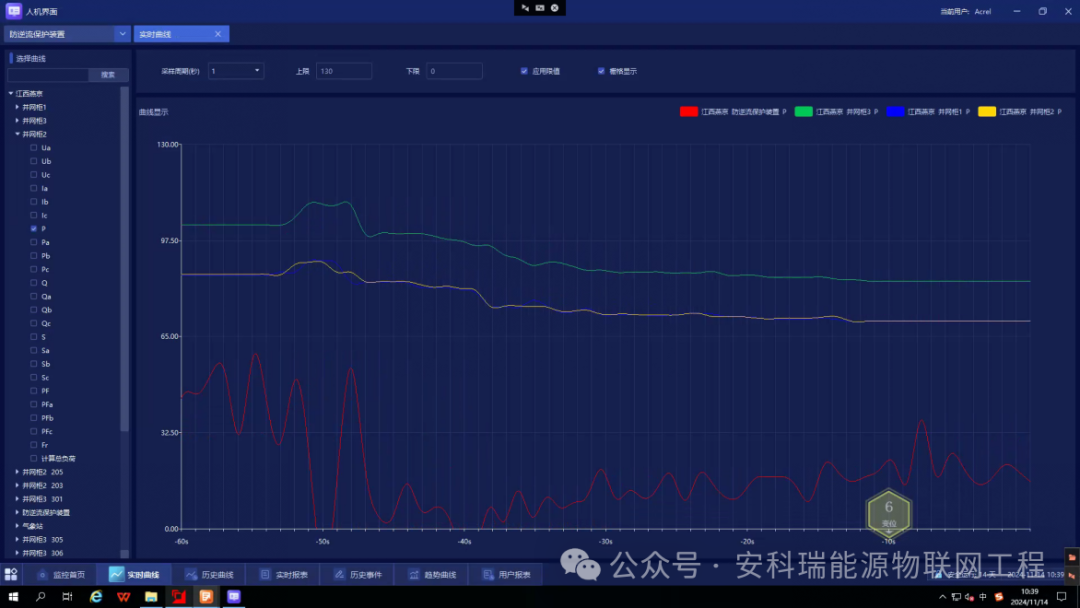The width and height of the screenshot is (1080, 608).
Task: Click the 计算总负荷 checkbox
Action: [x=34, y=458]
